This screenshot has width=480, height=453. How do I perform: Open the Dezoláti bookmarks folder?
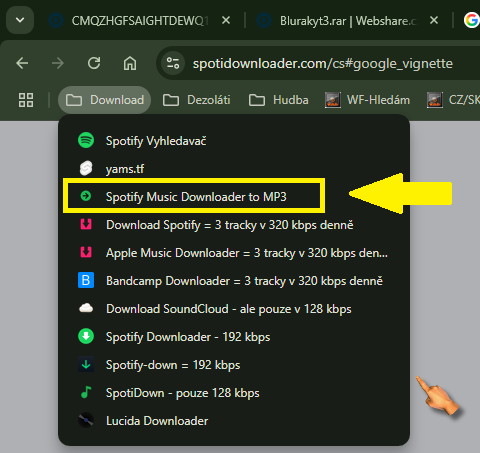coord(197,100)
